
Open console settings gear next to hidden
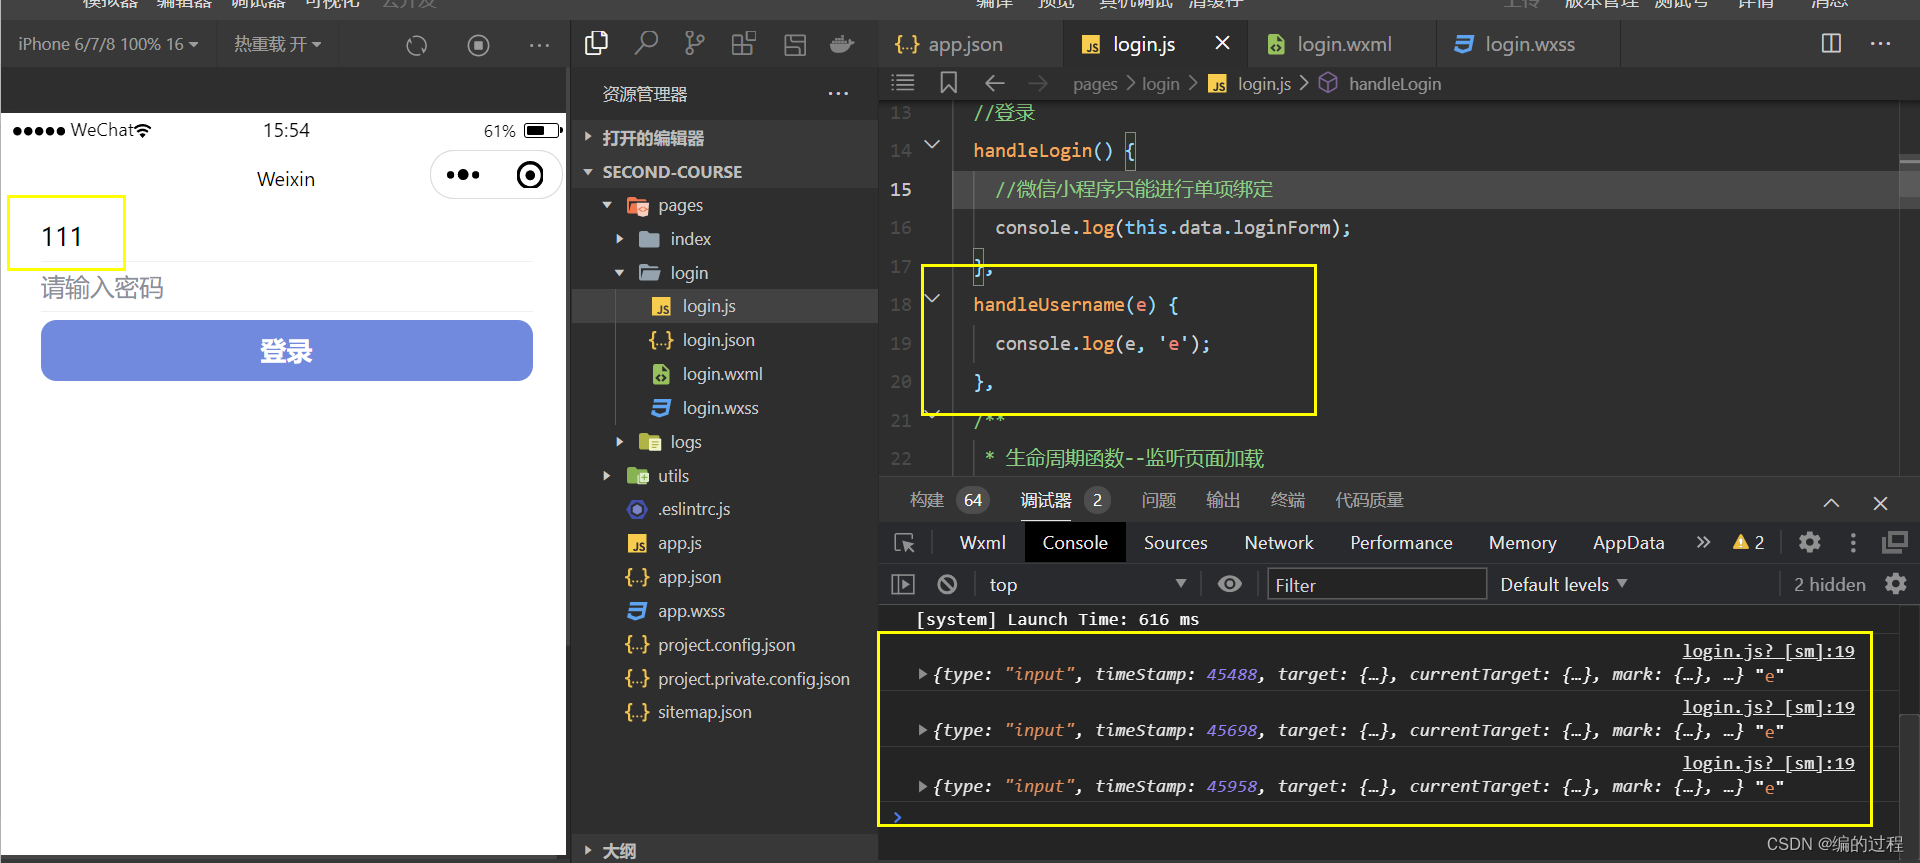[1895, 584]
